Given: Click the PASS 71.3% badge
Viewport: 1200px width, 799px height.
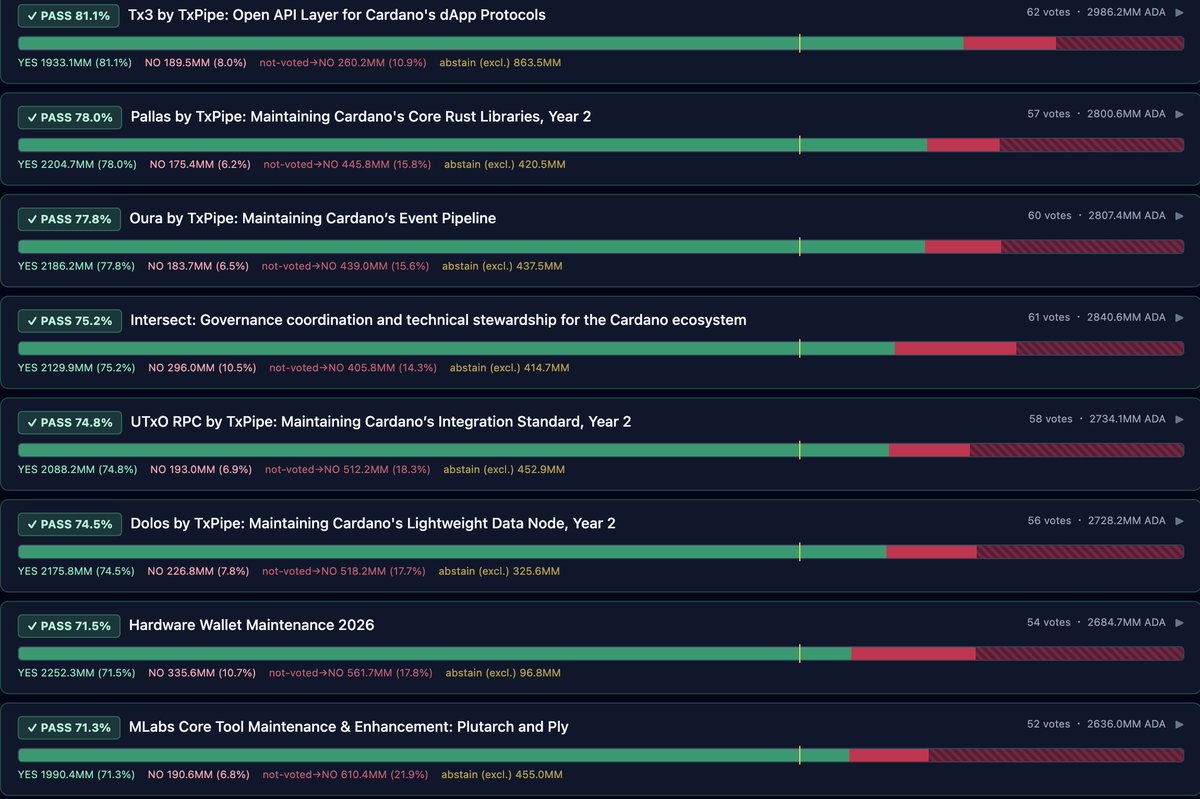Looking at the screenshot, I should point(69,727).
